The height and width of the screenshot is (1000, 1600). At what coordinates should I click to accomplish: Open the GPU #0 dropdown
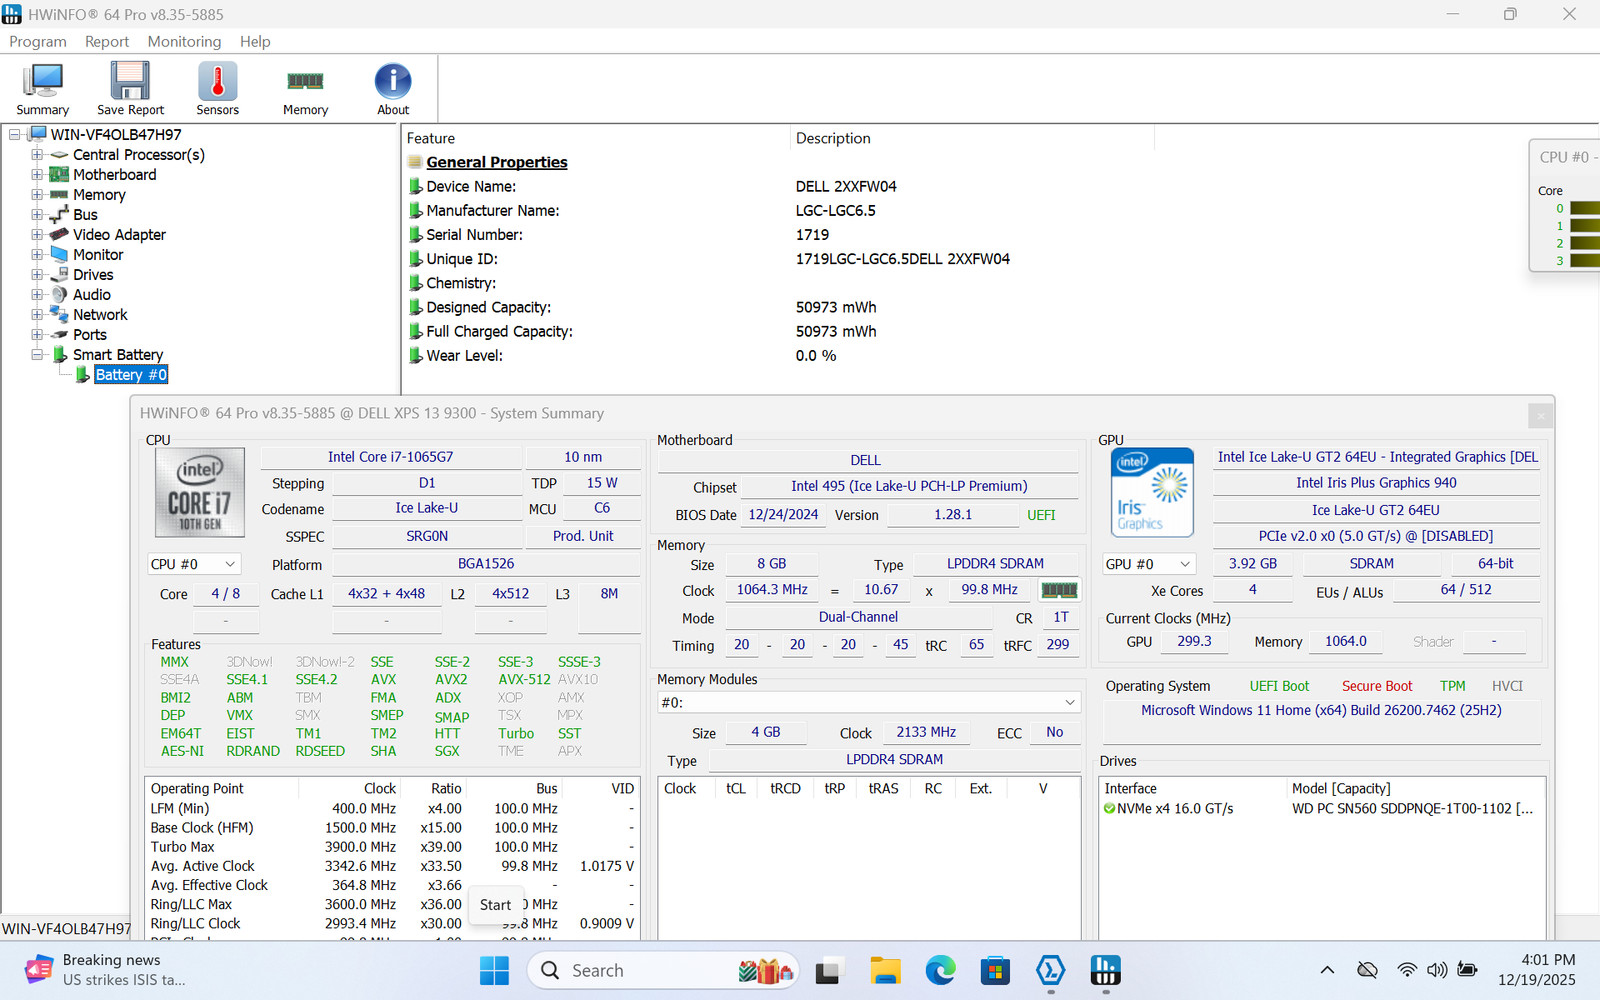pos(1149,564)
